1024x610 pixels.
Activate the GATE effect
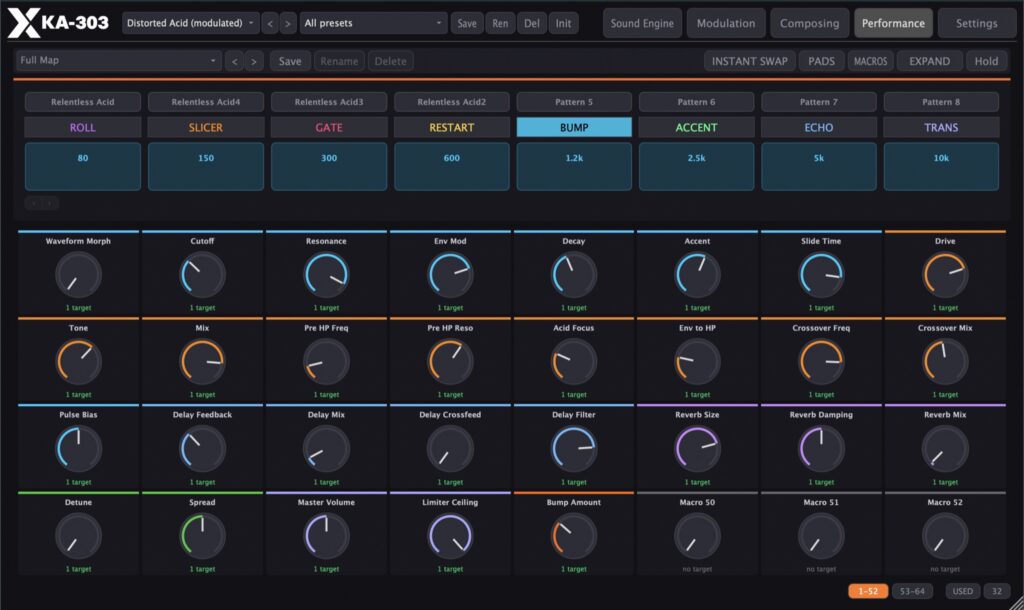328,127
